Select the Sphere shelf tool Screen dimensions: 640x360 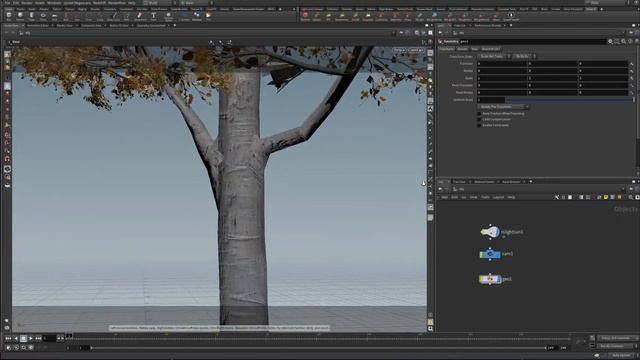pyautogui.click(x=20, y=16)
